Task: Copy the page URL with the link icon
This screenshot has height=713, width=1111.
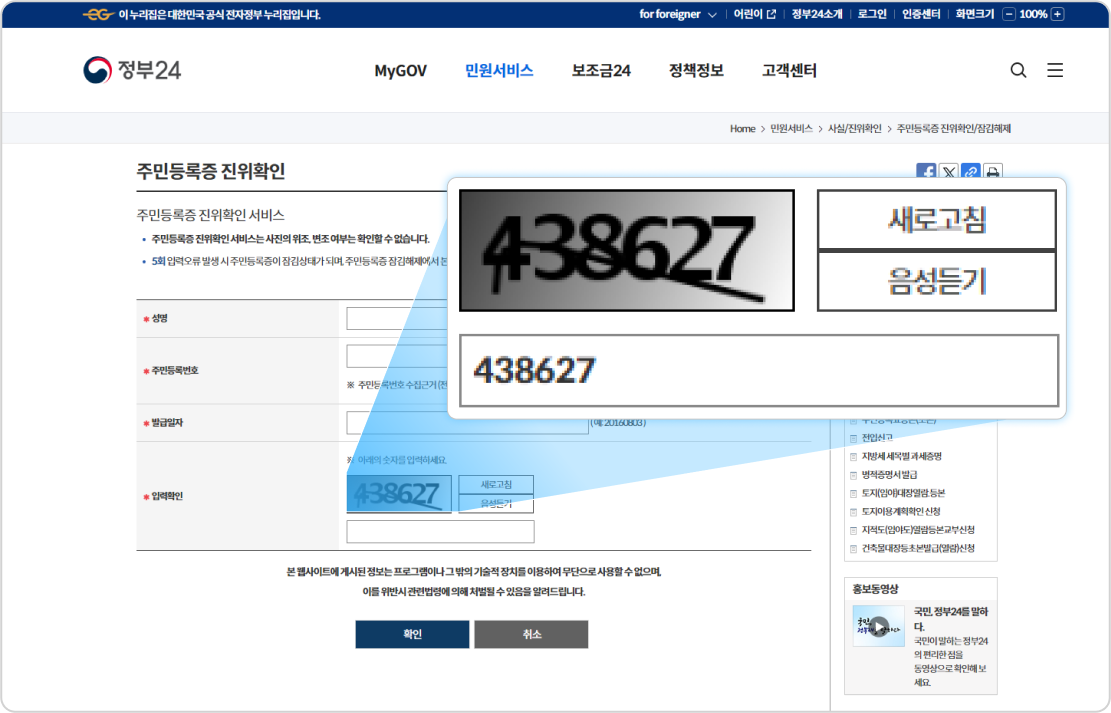Action: pyautogui.click(x=970, y=172)
